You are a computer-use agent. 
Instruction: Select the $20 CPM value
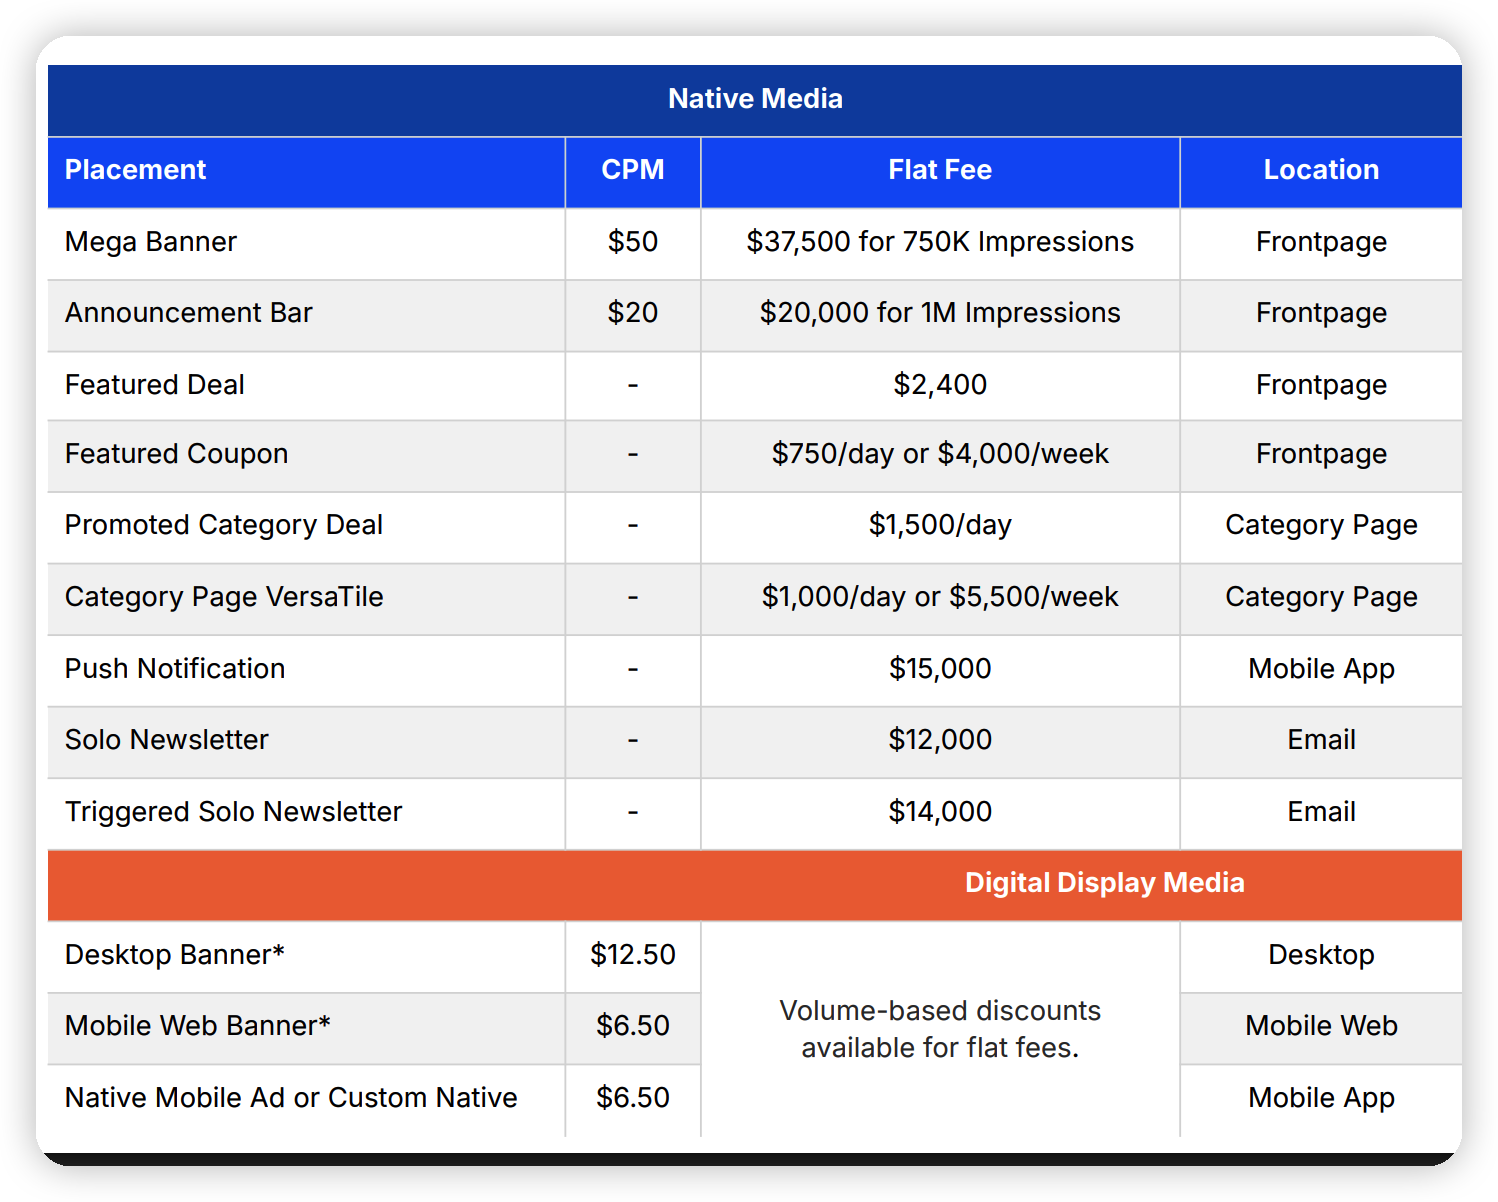633,313
